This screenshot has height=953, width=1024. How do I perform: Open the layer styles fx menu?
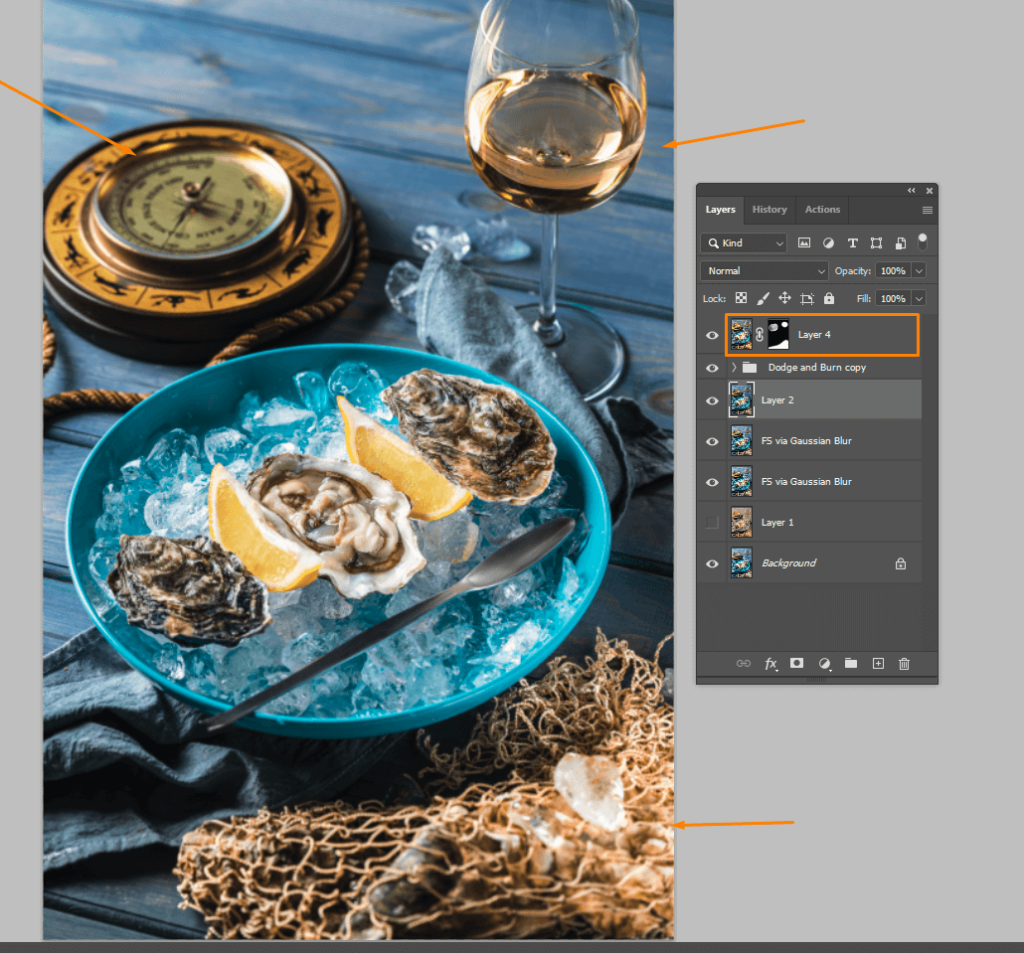[x=770, y=663]
